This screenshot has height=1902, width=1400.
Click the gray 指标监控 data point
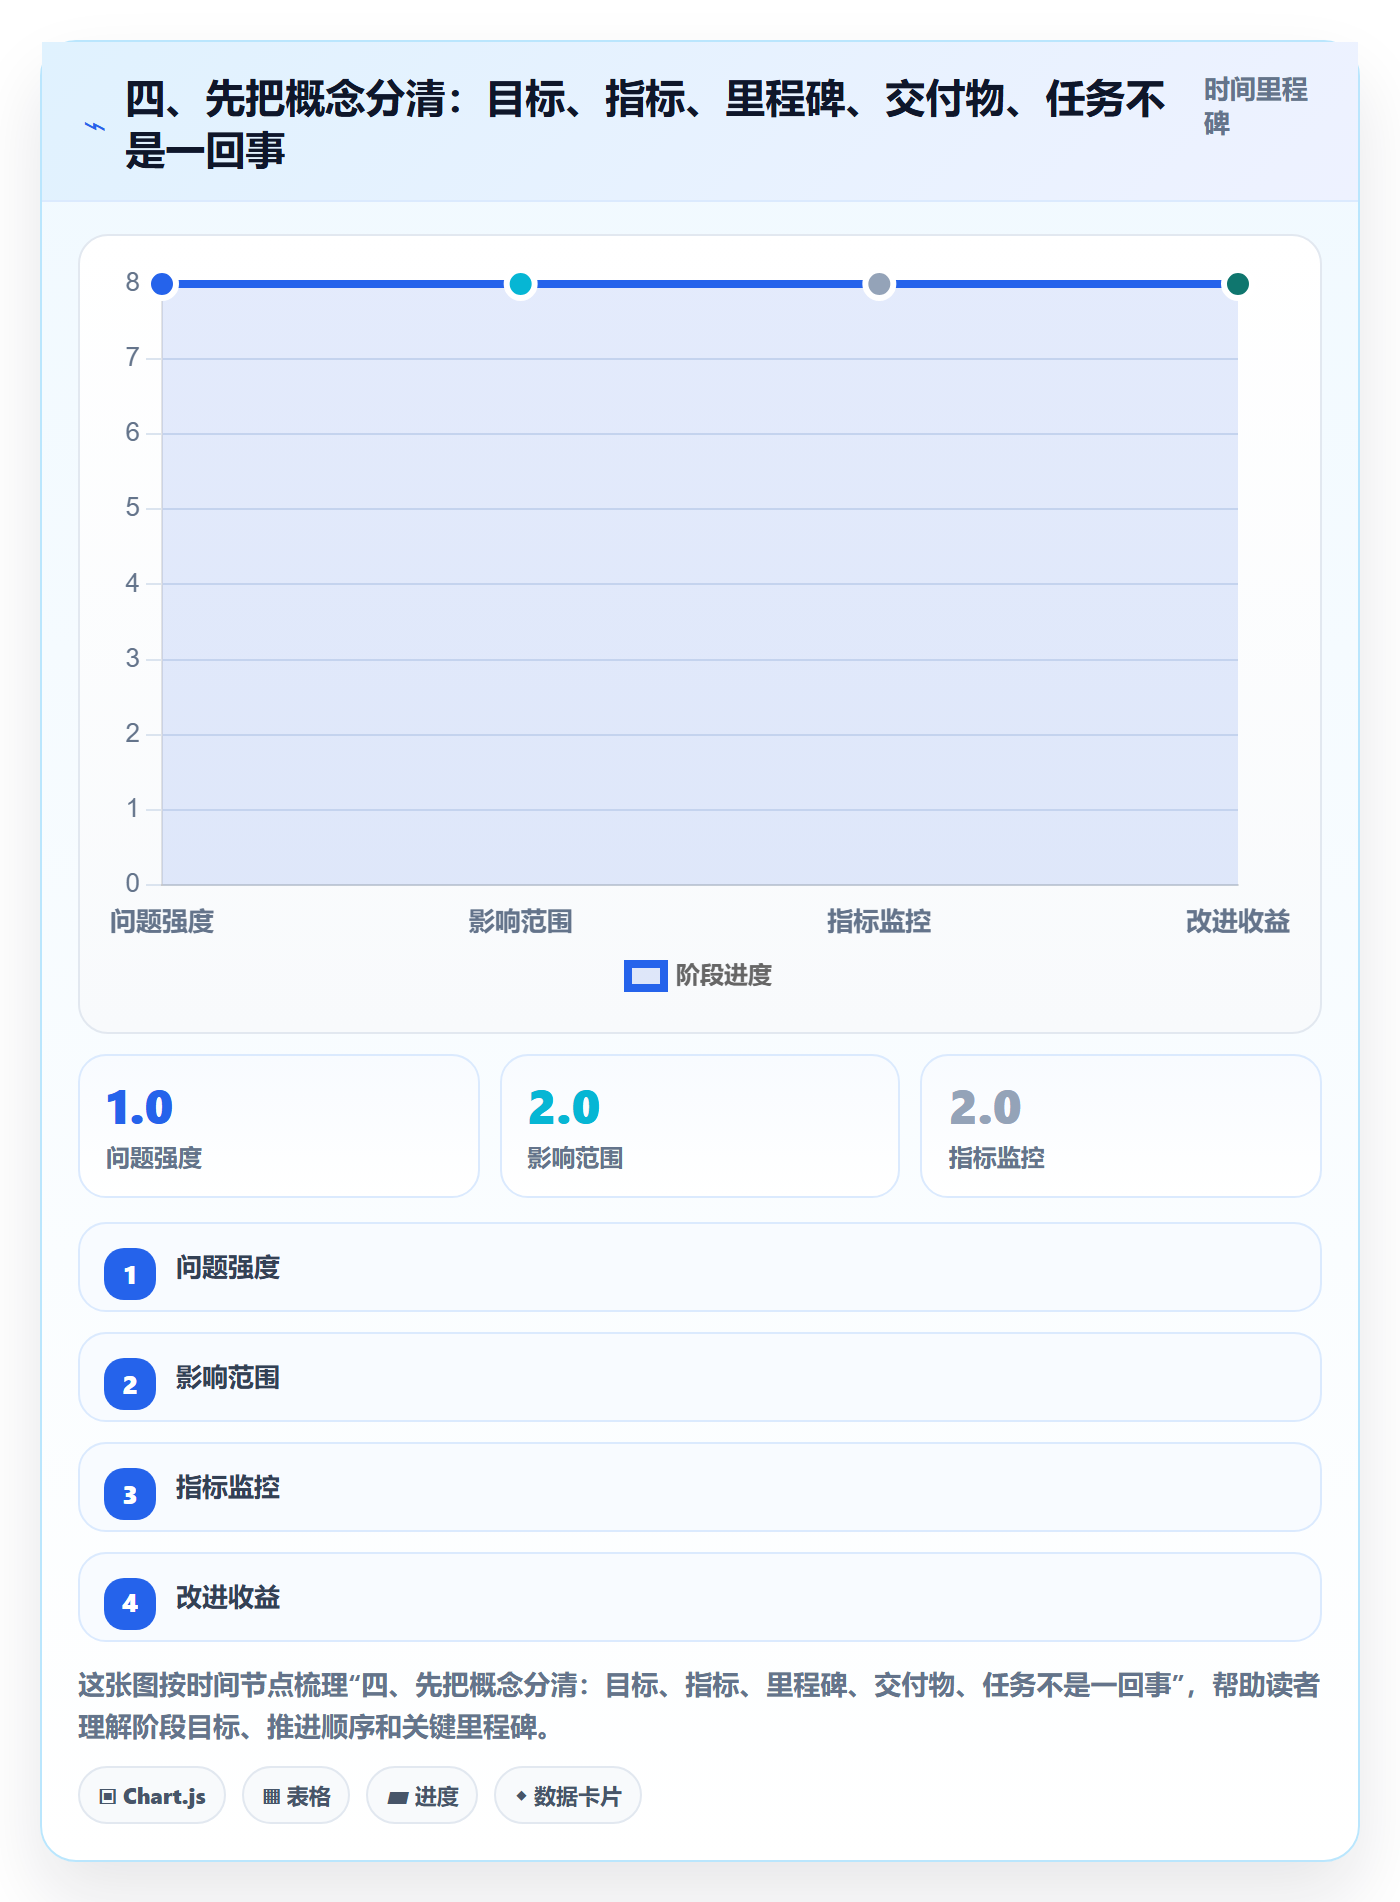pos(879,284)
